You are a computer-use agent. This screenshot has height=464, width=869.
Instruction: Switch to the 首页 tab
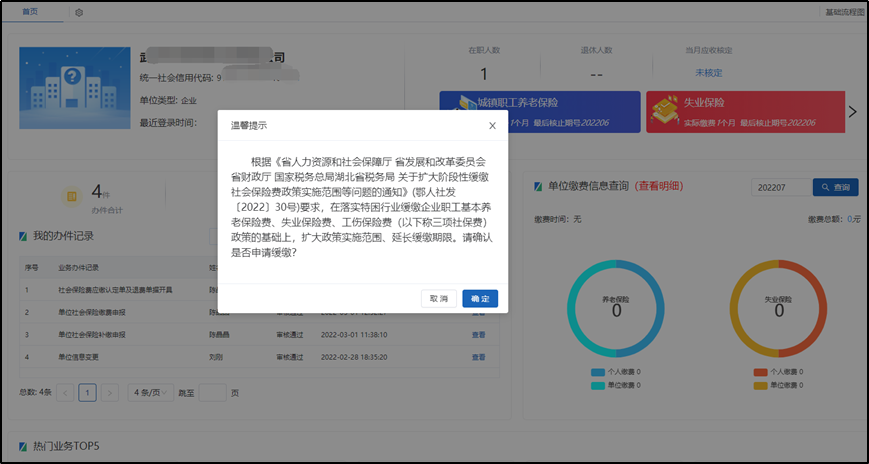click(x=32, y=12)
